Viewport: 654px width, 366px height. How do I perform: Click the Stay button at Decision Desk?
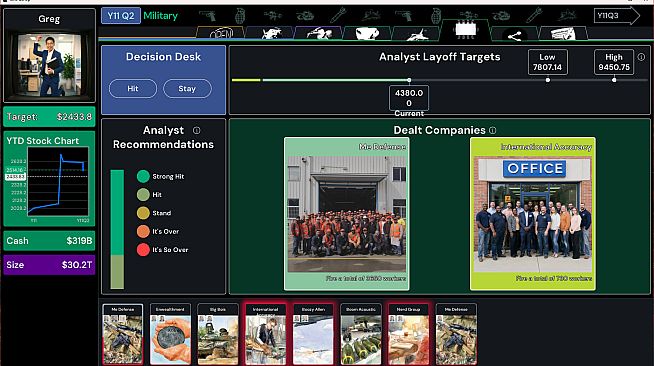(187, 88)
